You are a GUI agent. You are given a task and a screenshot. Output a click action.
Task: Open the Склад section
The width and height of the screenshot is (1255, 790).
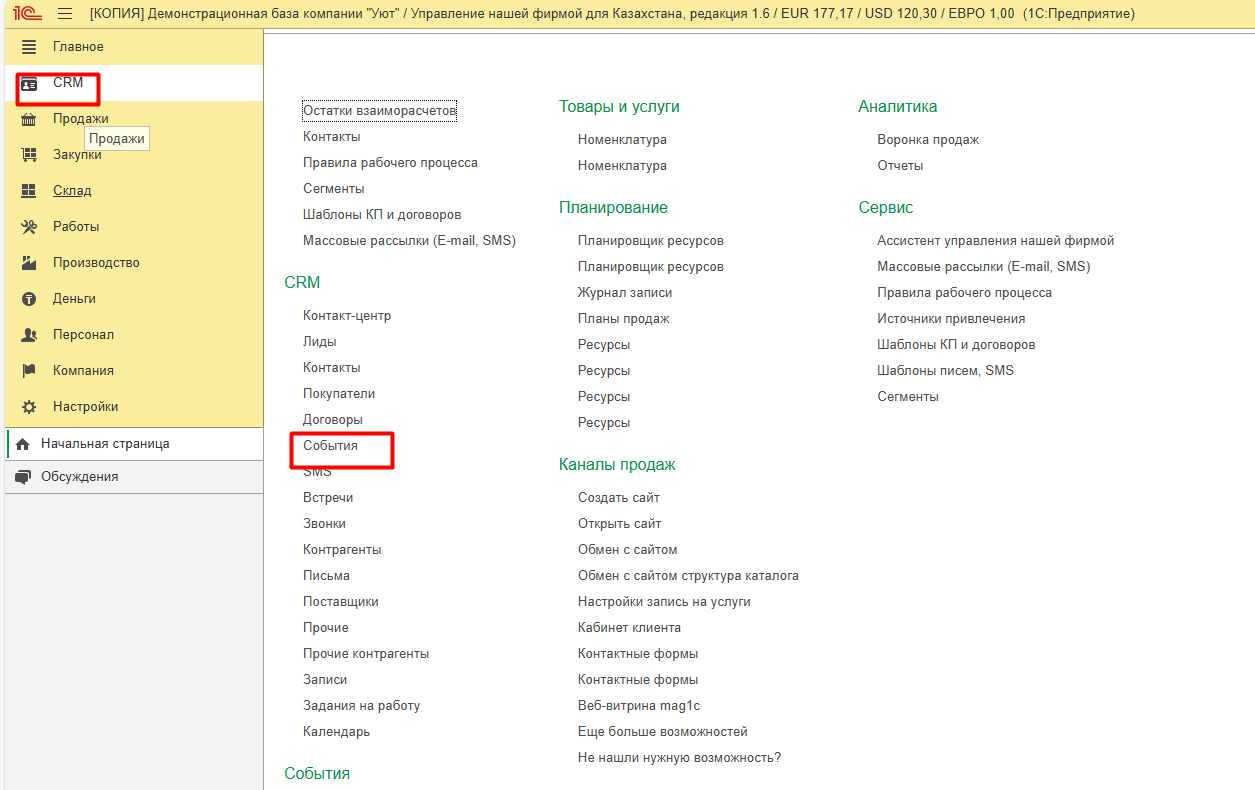134,191
